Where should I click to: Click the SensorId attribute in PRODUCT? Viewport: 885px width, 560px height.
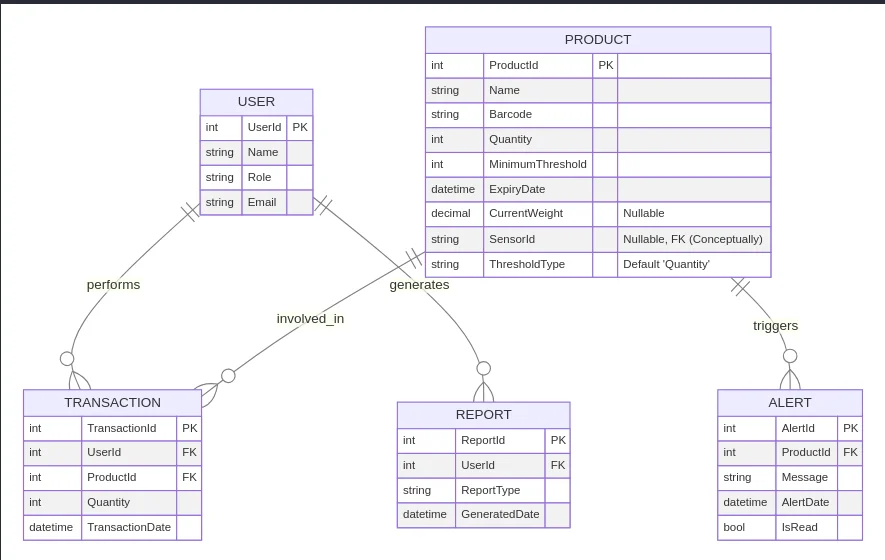point(512,239)
